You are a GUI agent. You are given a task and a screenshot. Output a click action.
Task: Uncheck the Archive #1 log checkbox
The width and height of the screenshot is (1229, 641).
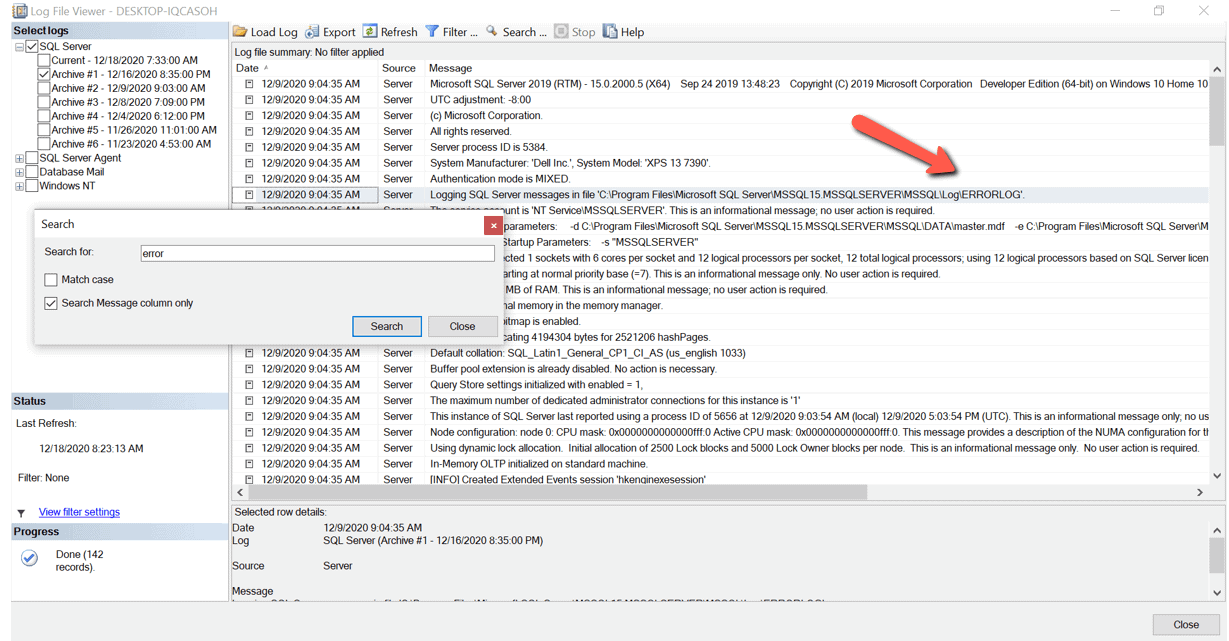44,74
